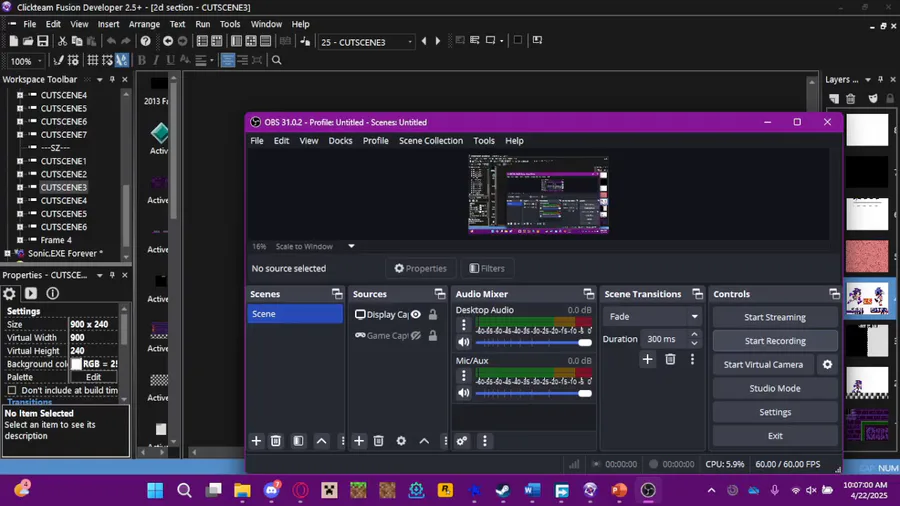Select the Scene item in Scenes list
Image resolution: width=900 pixels, height=506 pixels.
[295, 314]
